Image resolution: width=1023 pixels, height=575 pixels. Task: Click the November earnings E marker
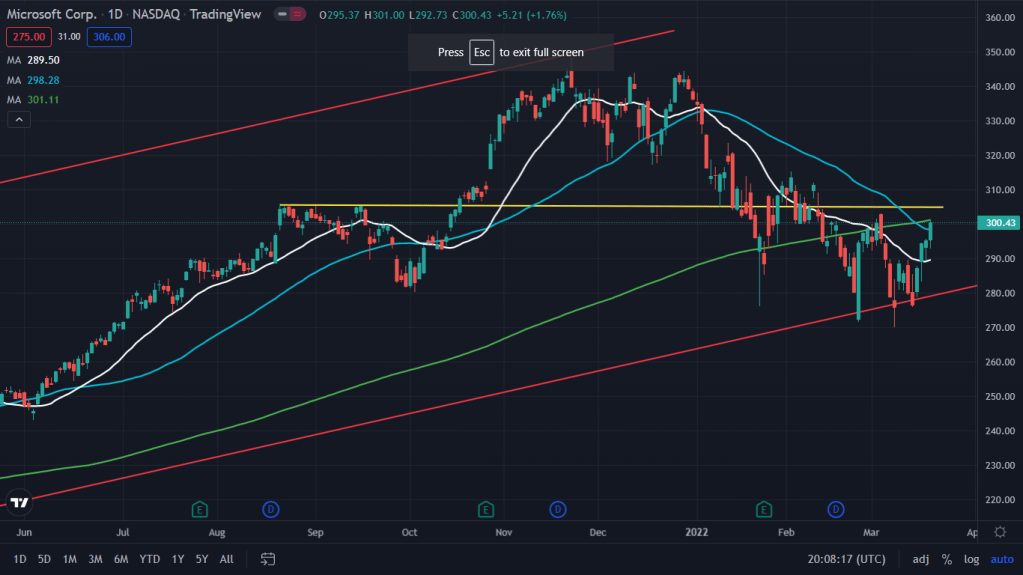pos(486,510)
